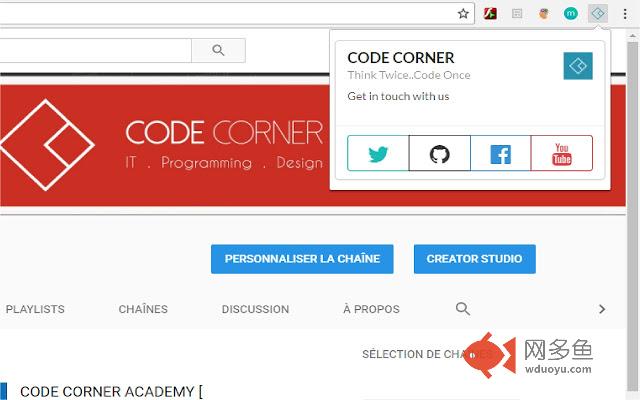The width and height of the screenshot is (640, 400).
Task: Show more channel tabs with right chevron
Action: pos(602,309)
